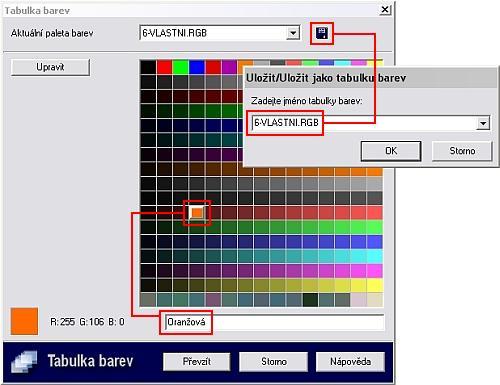Screen dimensions: 500x385
Task: Click the floppy disk save palette icon
Action: (322, 33)
